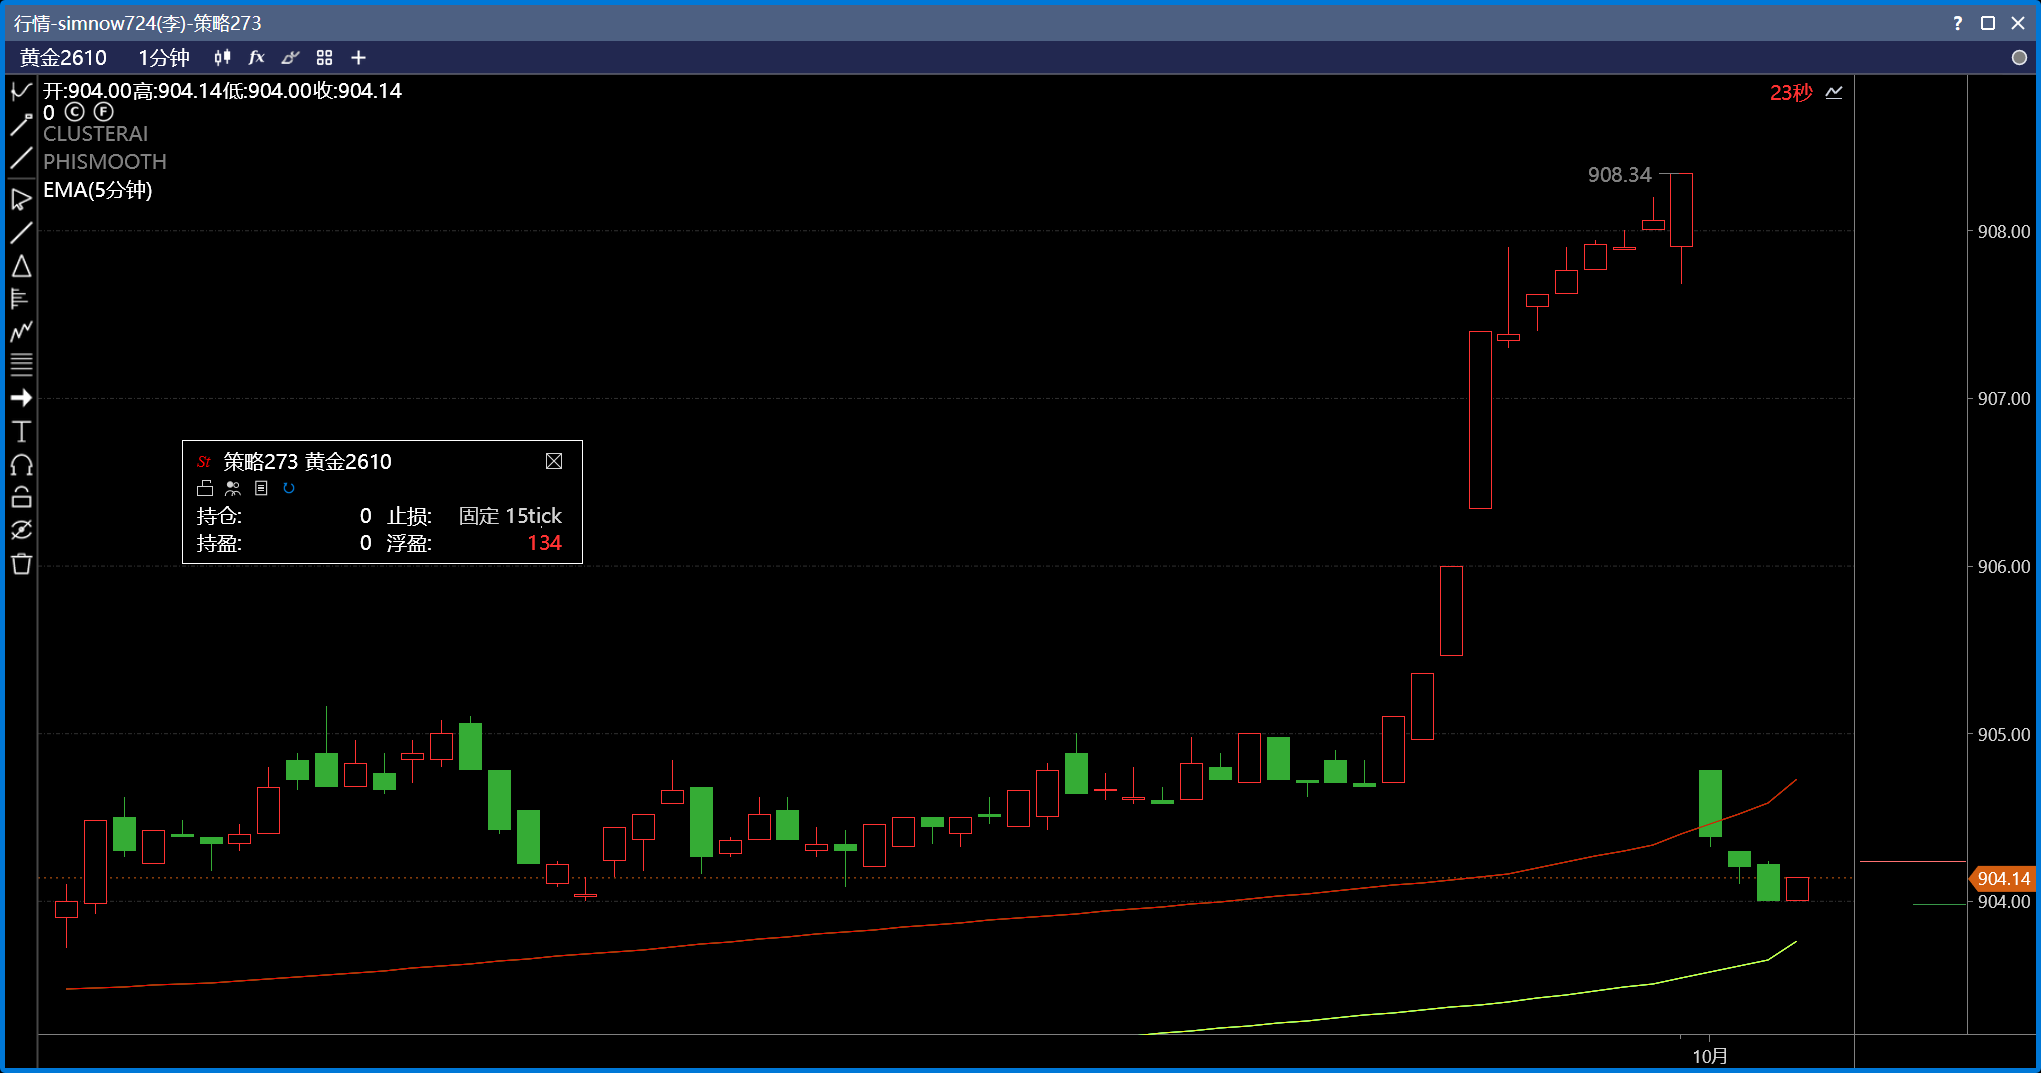Click the 904.14 current price tag
Image resolution: width=2041 pixels, height=1073 pixels.
coord(2002,879)
